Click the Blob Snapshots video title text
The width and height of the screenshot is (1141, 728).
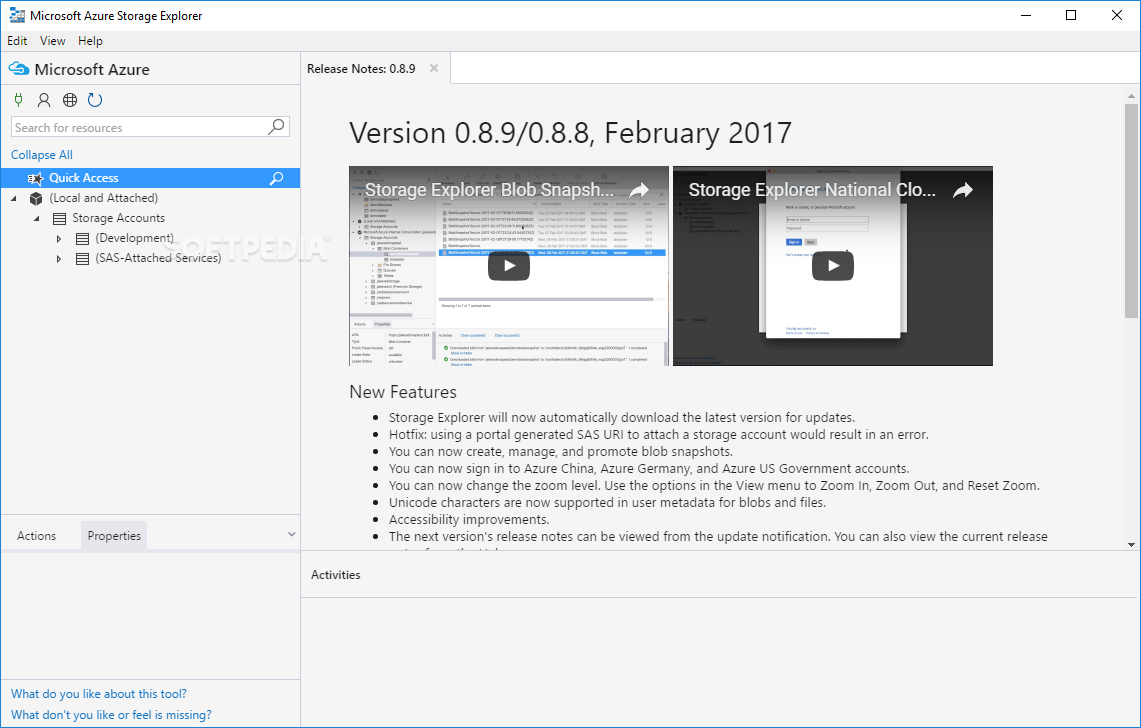[x=489, y=190]
